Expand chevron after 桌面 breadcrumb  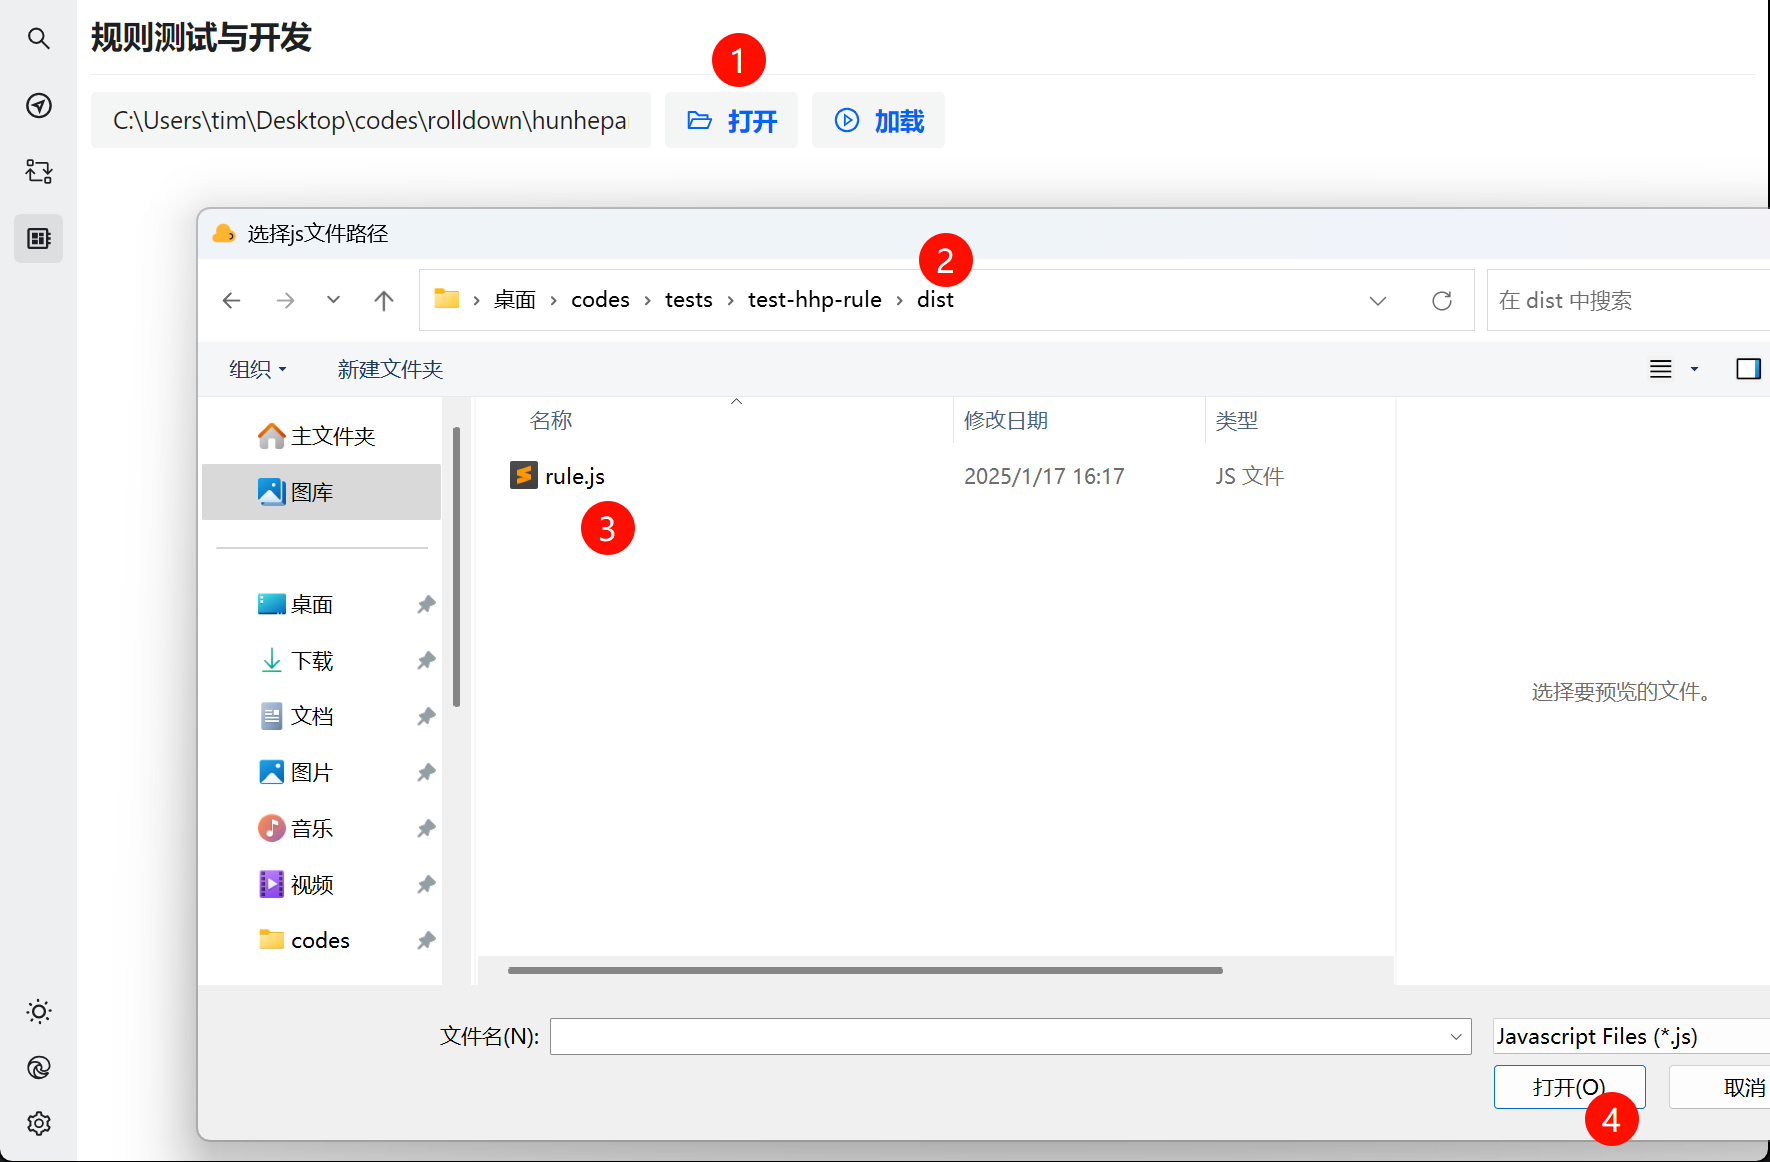(553, 300)
